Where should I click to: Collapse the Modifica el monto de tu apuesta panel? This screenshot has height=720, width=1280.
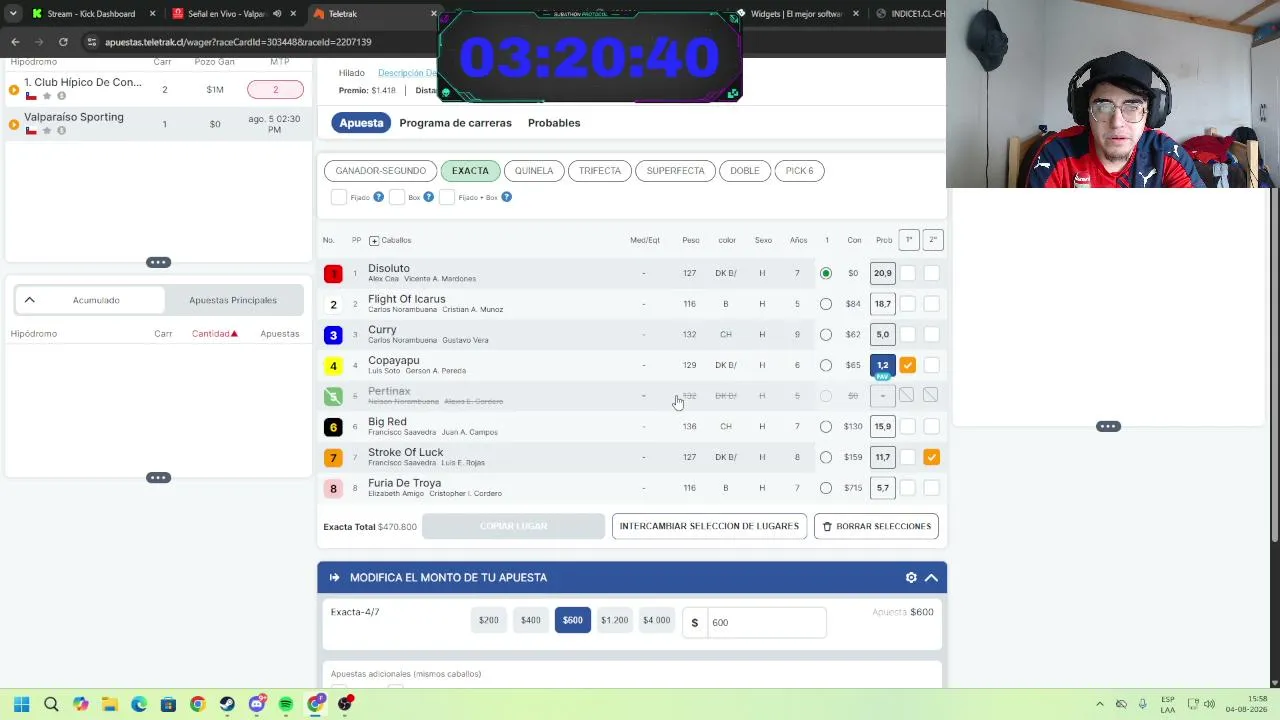[x=931, y=578]
